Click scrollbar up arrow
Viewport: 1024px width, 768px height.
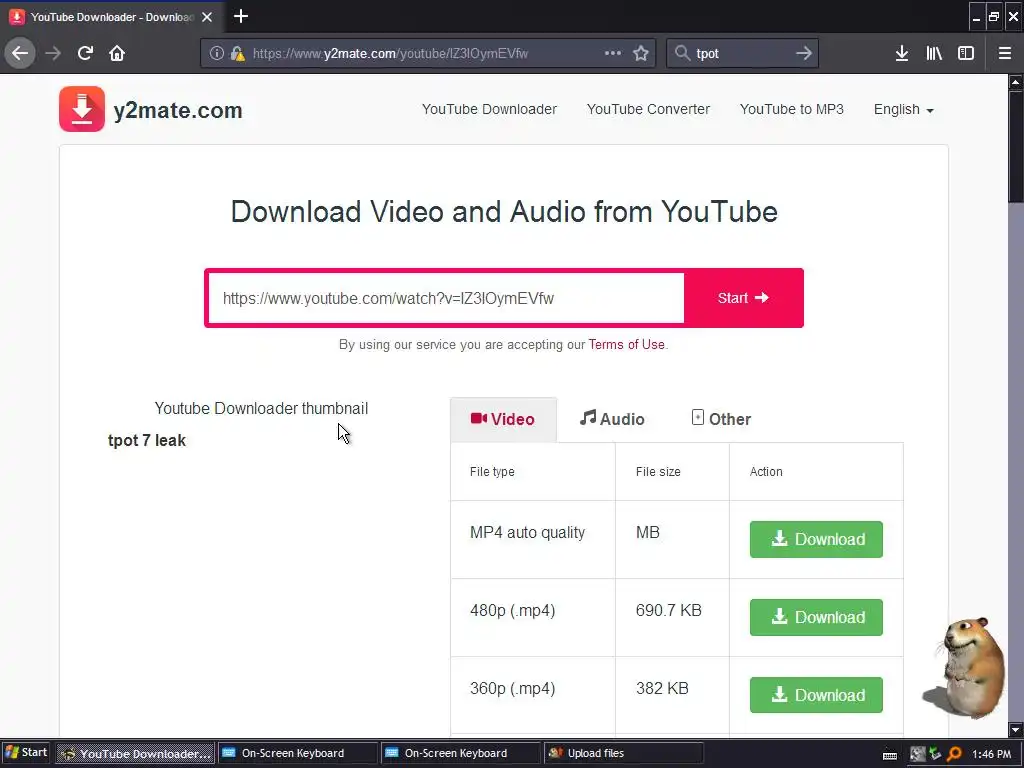click(1016, 82)
